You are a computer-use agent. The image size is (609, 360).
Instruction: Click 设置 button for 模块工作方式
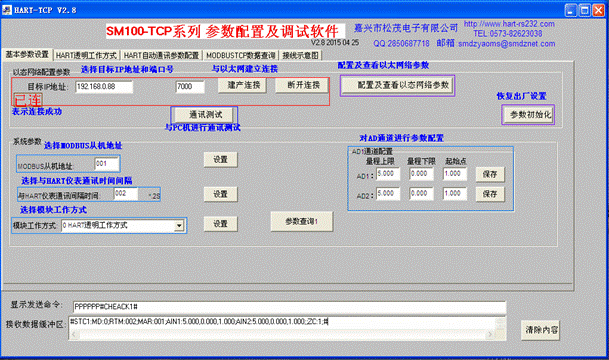tap(221, 224)
